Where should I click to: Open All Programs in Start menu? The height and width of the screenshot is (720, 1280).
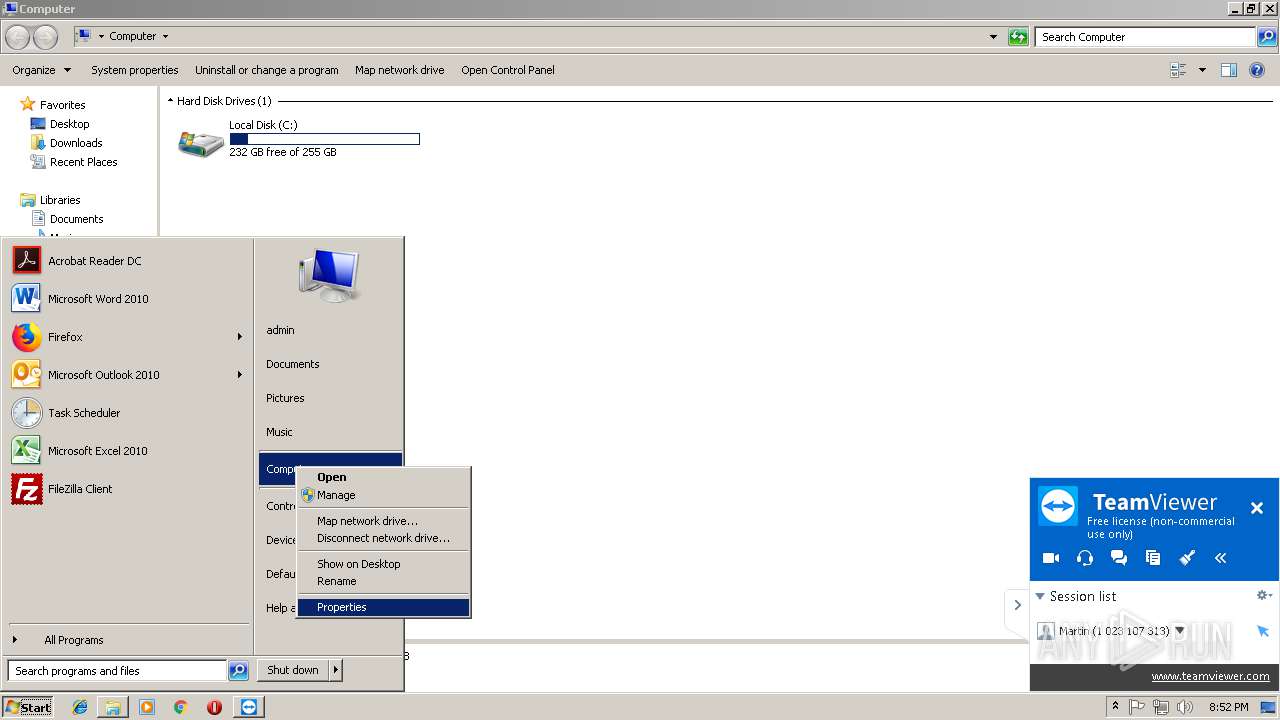tap(73, 640)
